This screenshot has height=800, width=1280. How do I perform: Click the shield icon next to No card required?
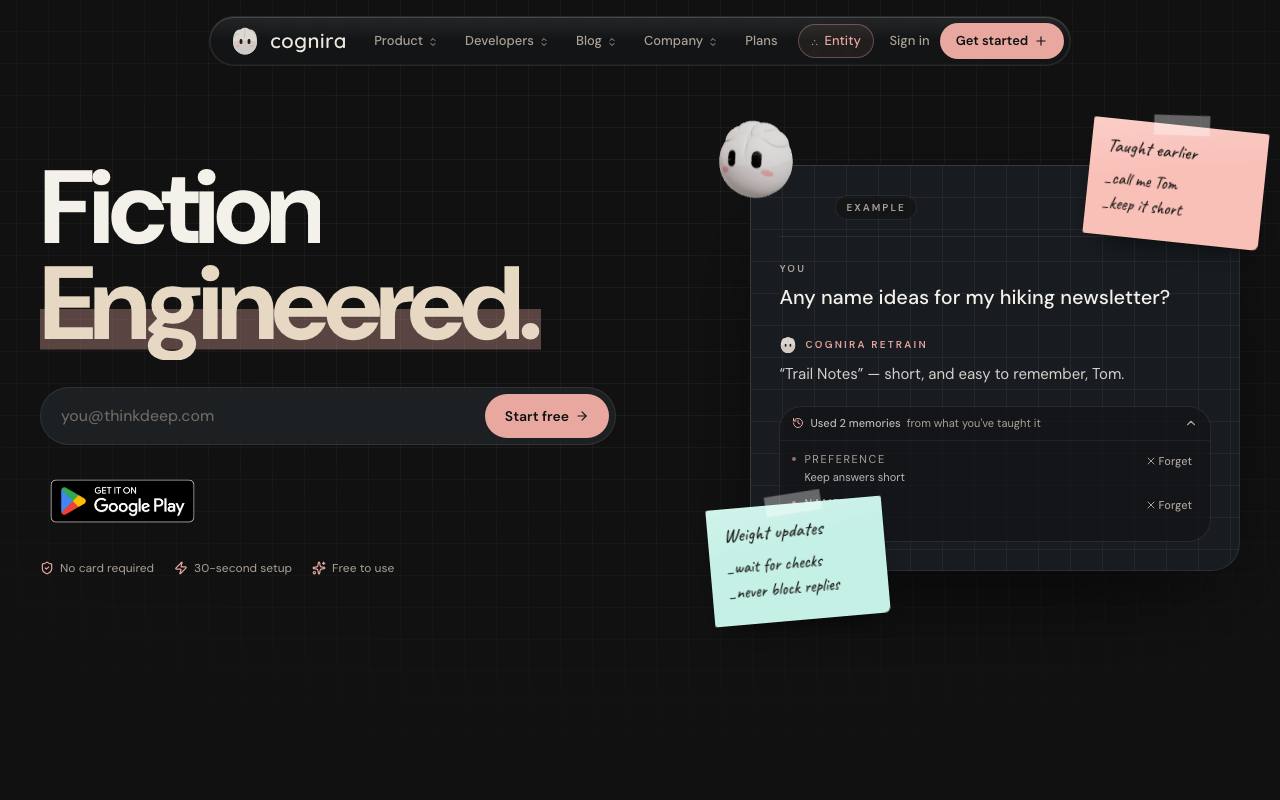(x=47, y=568)
